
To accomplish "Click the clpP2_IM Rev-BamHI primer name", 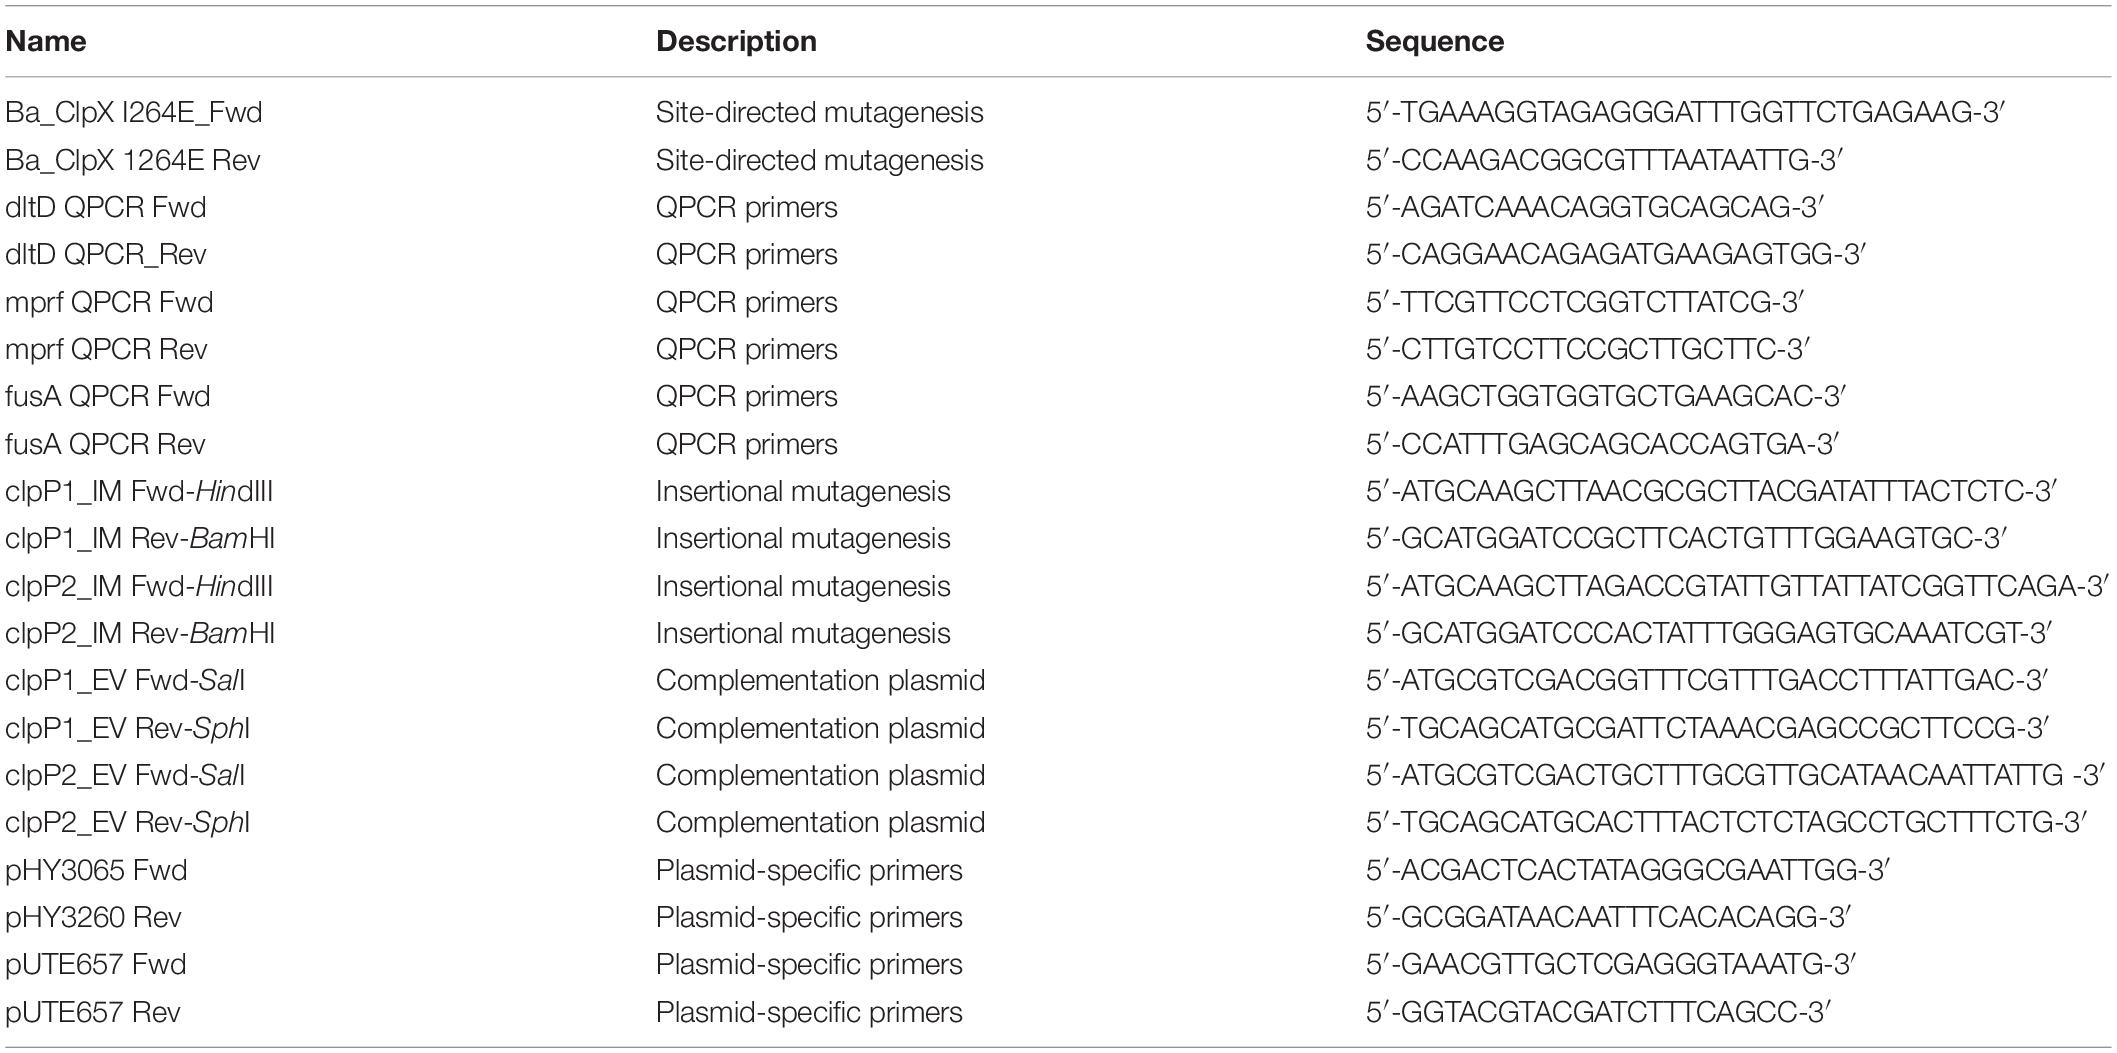I will click(140, 633).
